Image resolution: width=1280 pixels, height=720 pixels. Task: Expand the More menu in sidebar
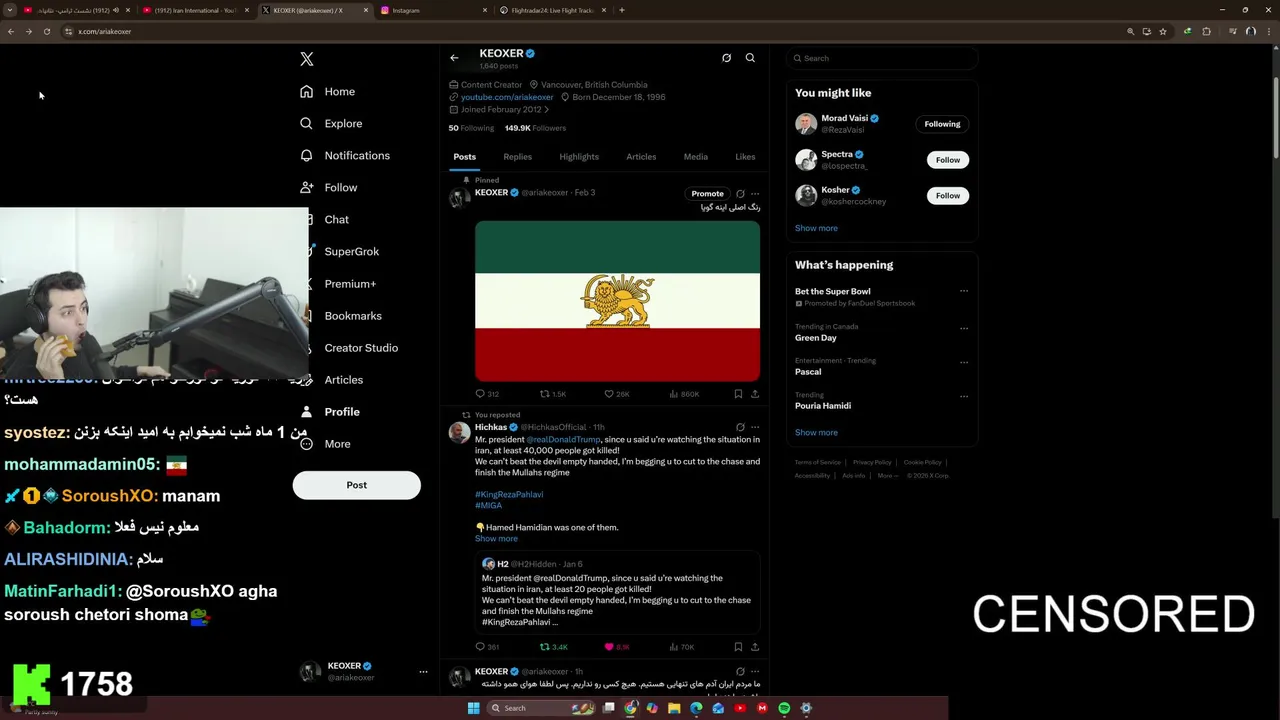coord(326,444)
